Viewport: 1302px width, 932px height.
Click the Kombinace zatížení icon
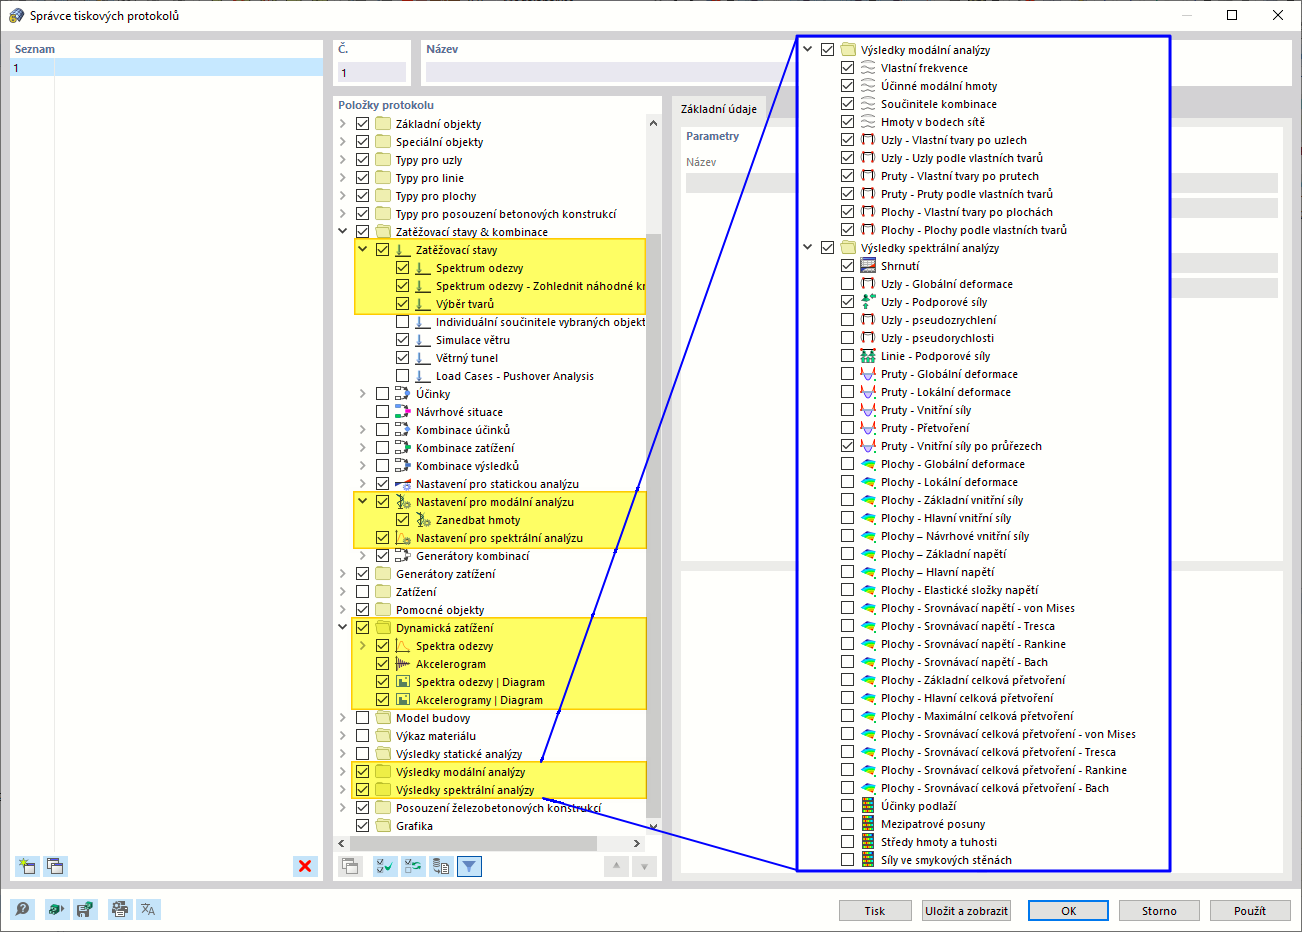(x=403, y=448)
